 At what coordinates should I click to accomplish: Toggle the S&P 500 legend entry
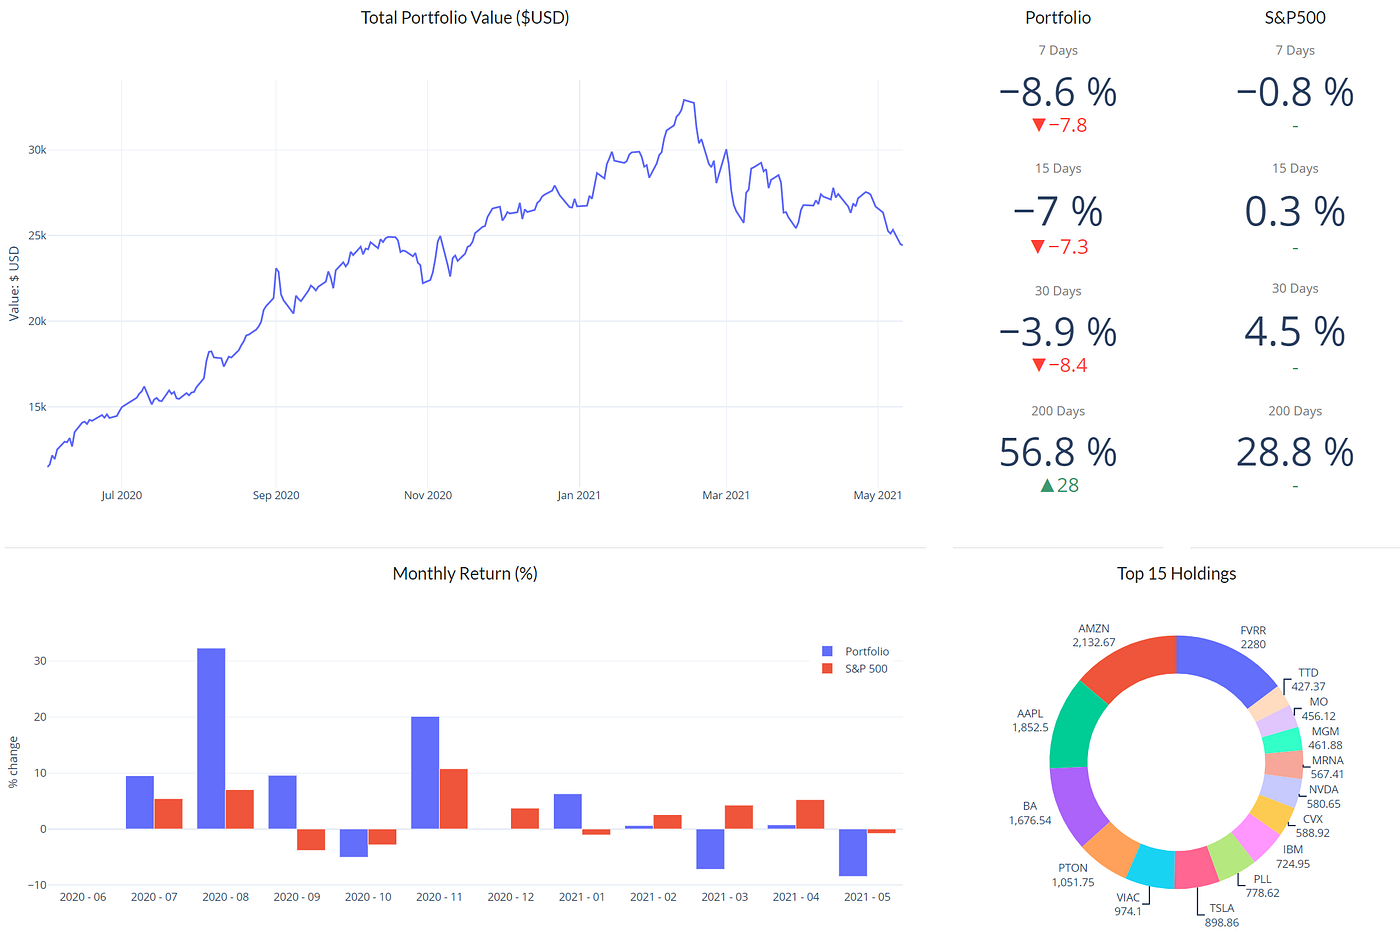[855, 669]
